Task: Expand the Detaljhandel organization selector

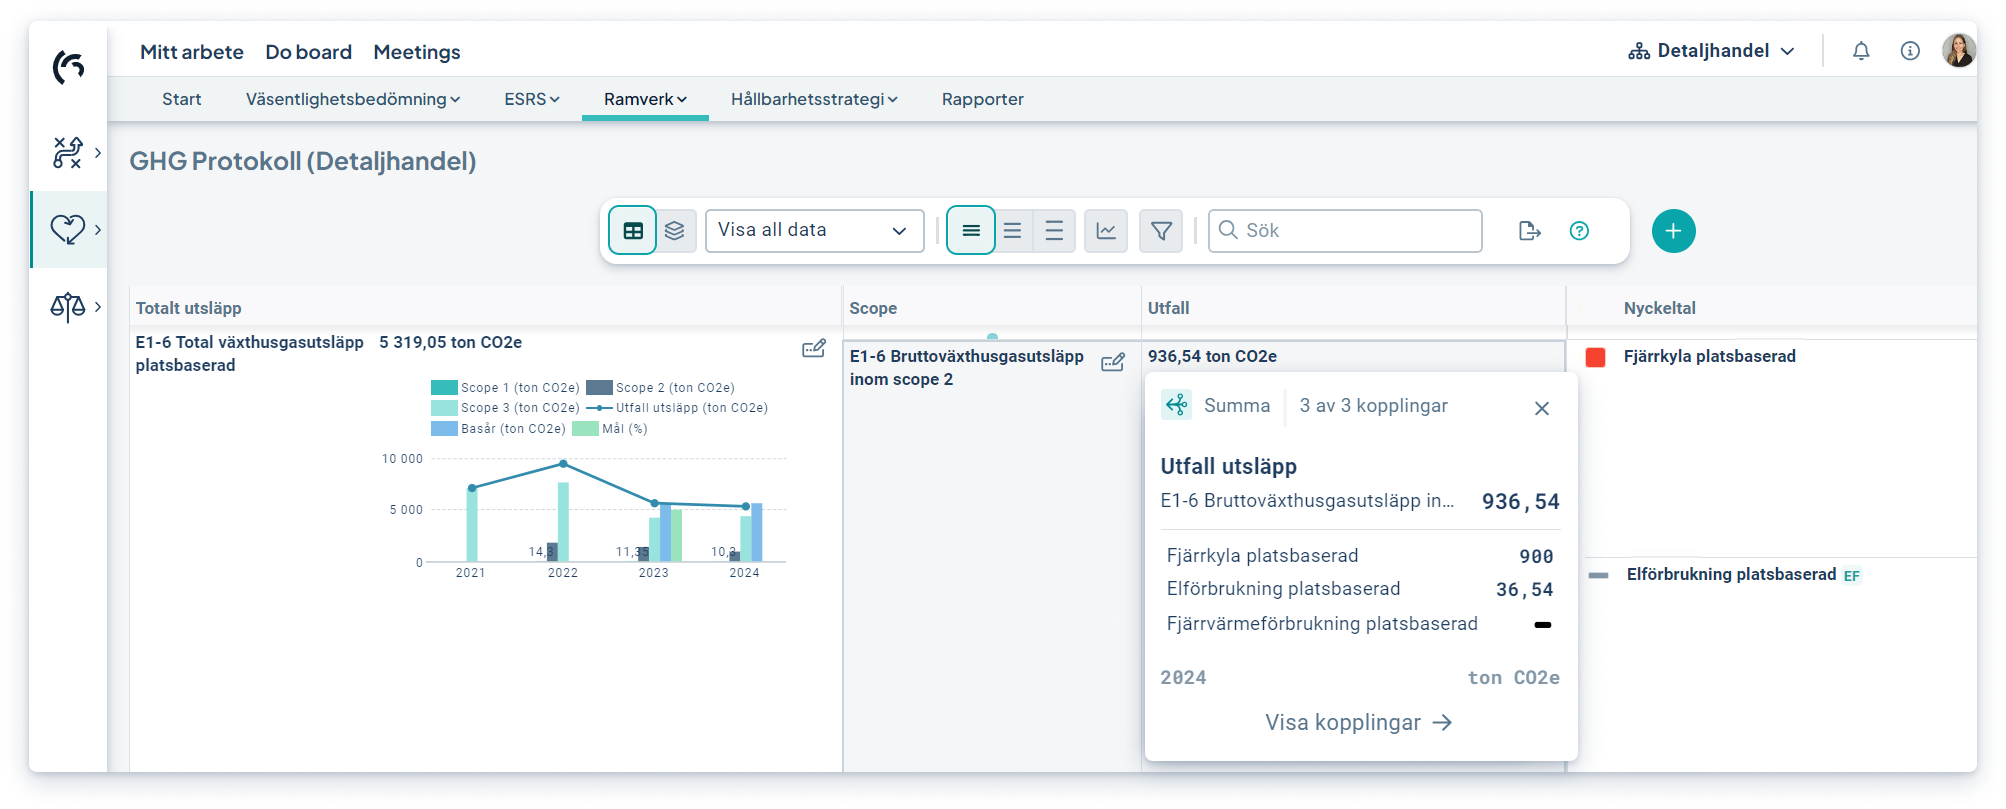Action: 1712,51
